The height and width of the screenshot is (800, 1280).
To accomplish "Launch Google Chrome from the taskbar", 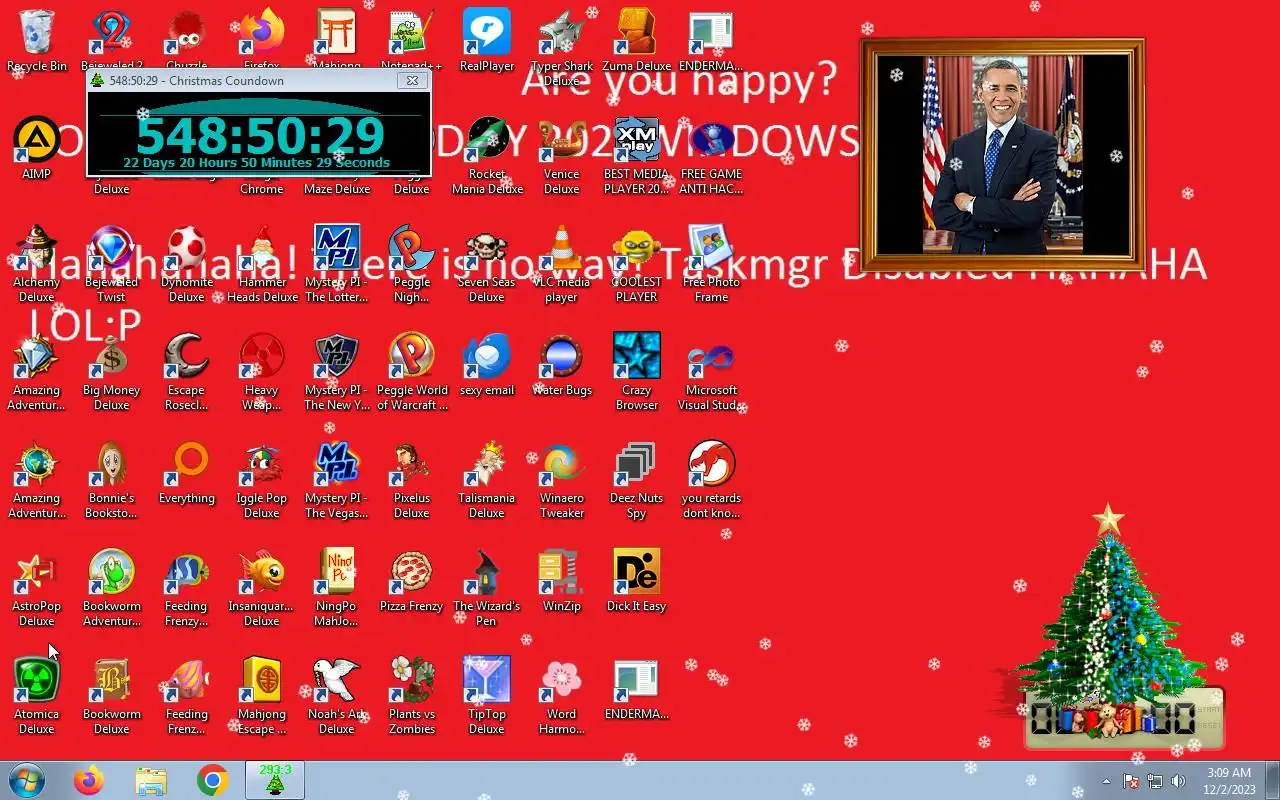I will click(x=212, y=780).
